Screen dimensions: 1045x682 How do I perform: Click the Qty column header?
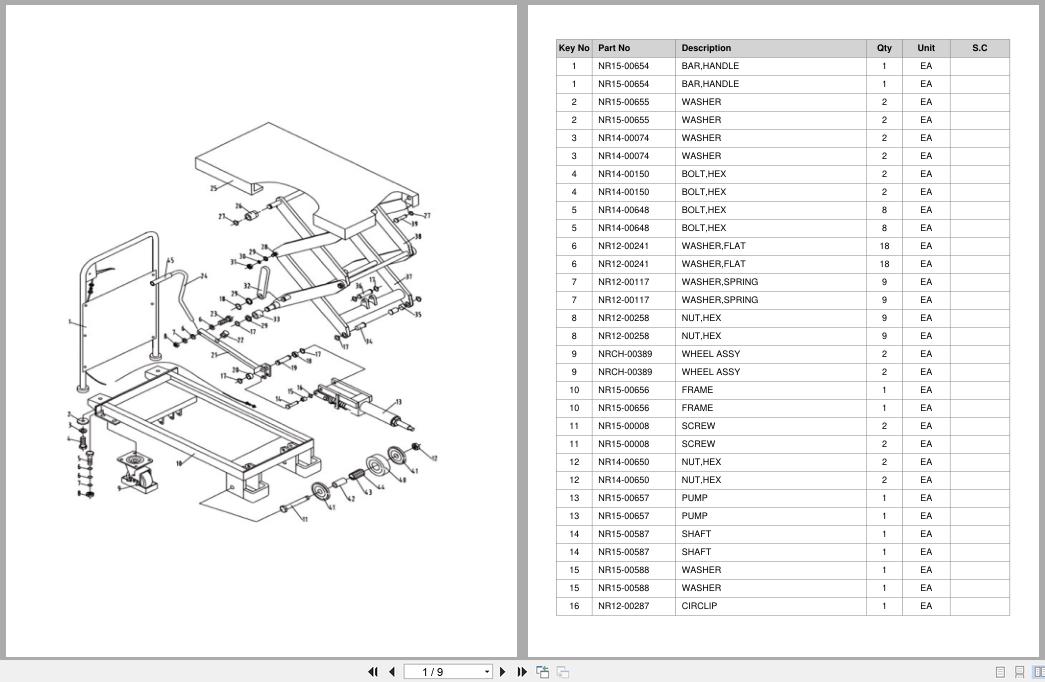pos(884,48)
